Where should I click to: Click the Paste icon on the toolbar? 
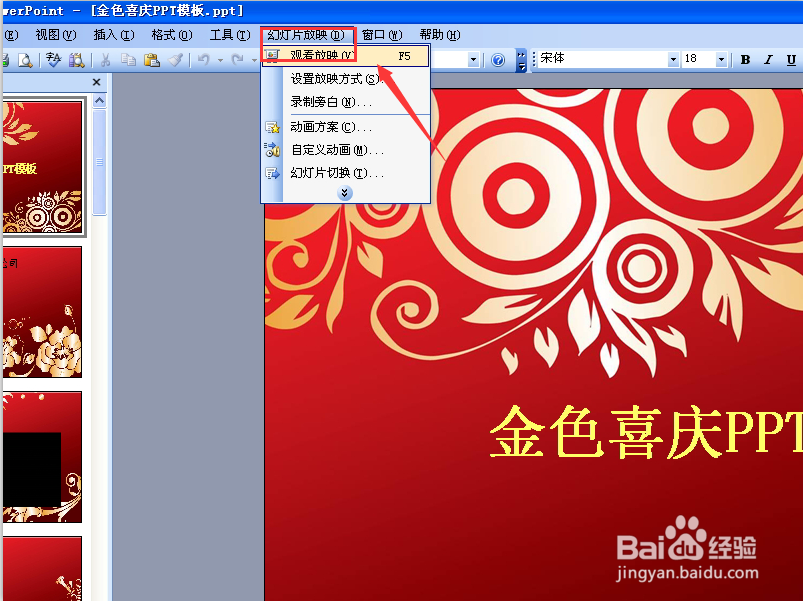click(150, 59)
